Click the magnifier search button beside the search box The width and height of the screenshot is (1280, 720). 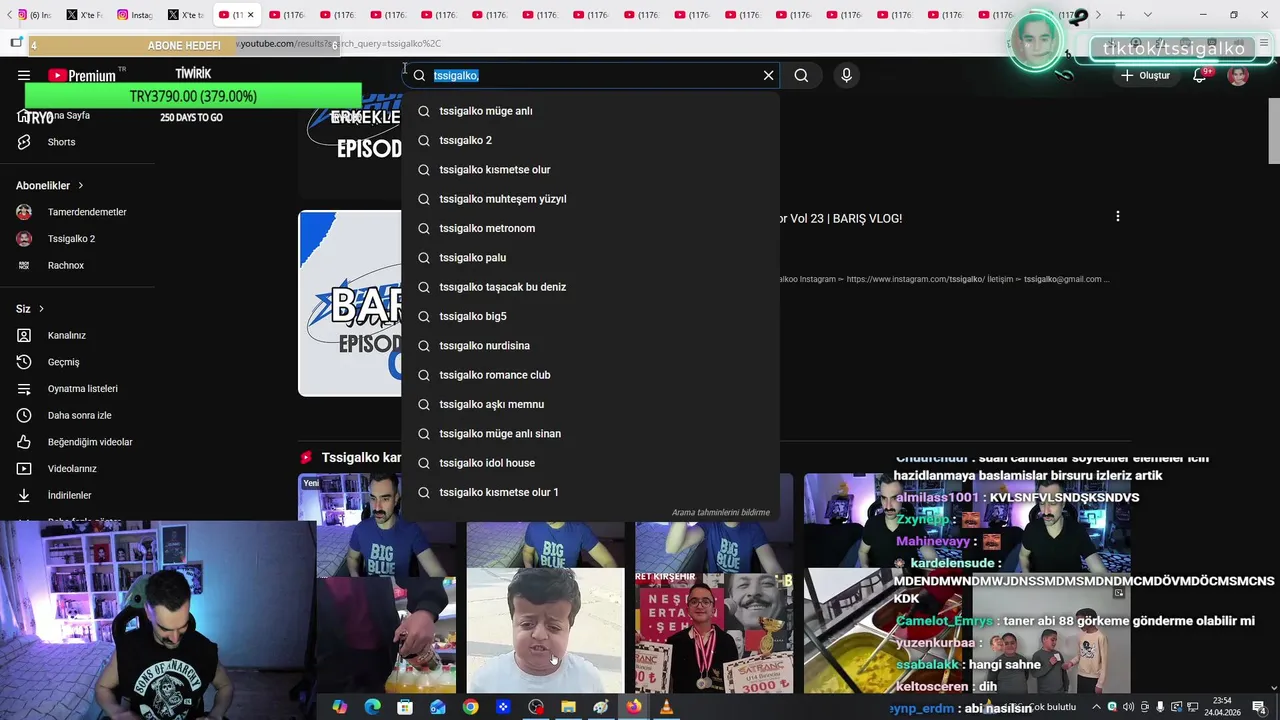tap(801, 75)
